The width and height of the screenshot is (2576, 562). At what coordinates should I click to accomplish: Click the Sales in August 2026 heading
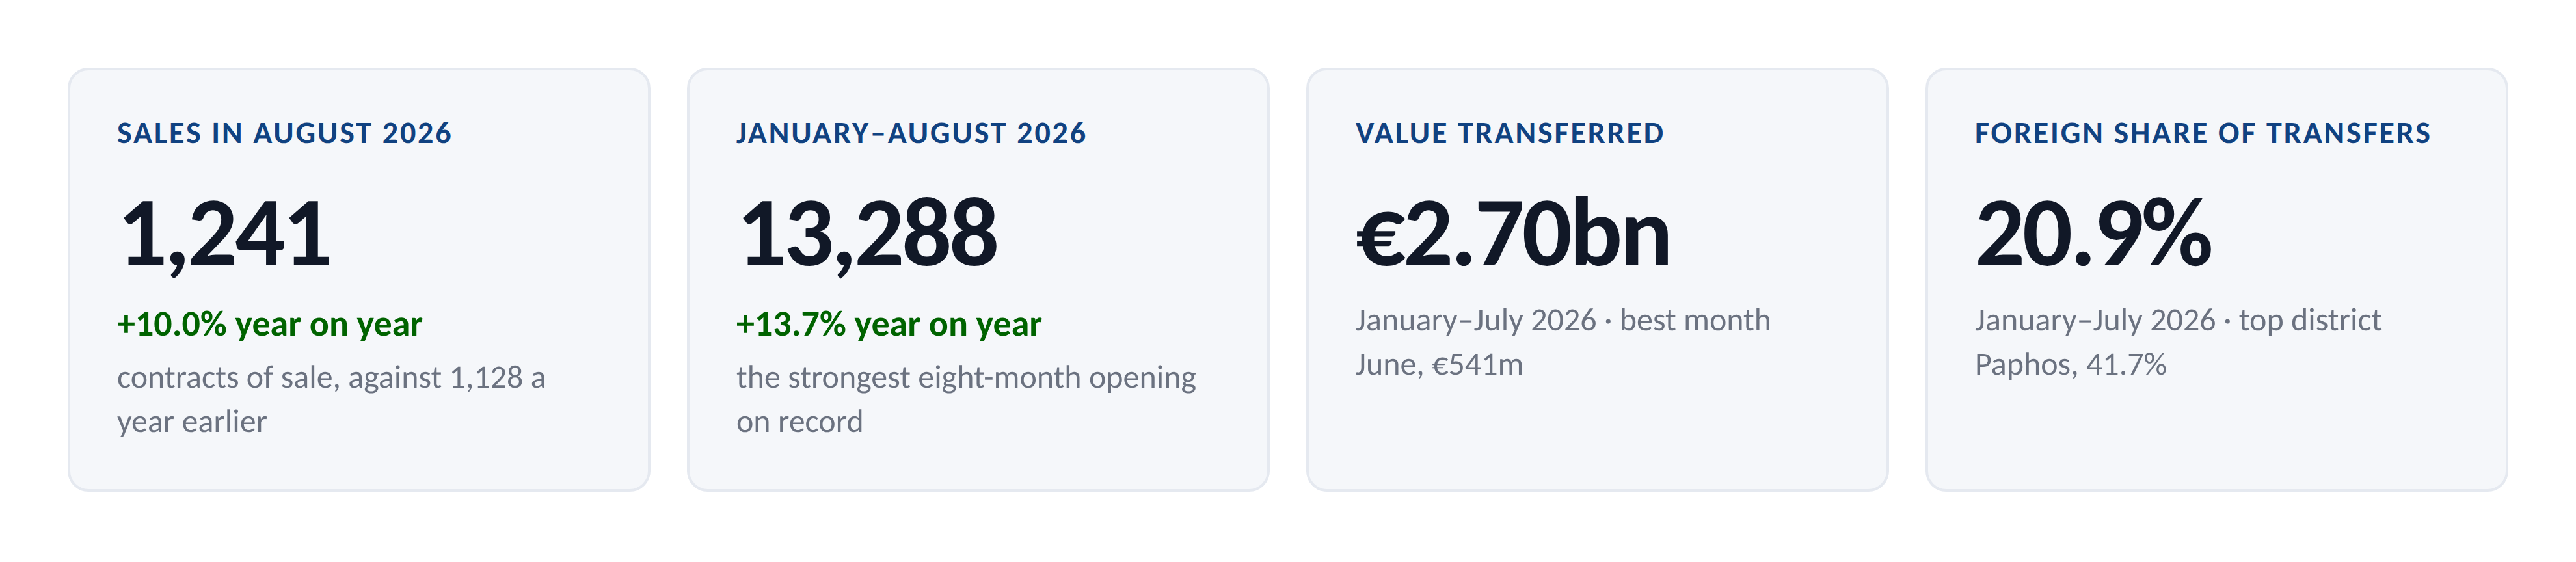[x=284, y=133]
